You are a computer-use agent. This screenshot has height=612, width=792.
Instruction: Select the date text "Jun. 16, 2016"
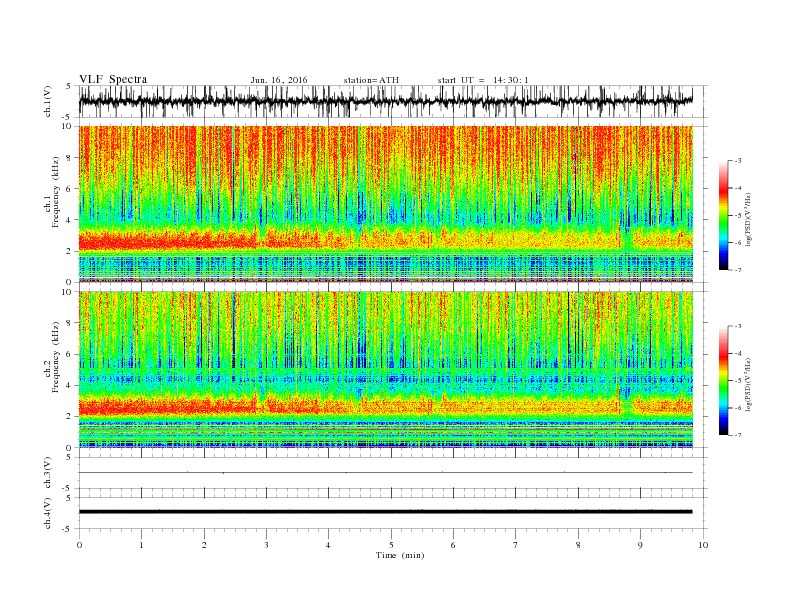pyautogui.click(x=279, y=80)
